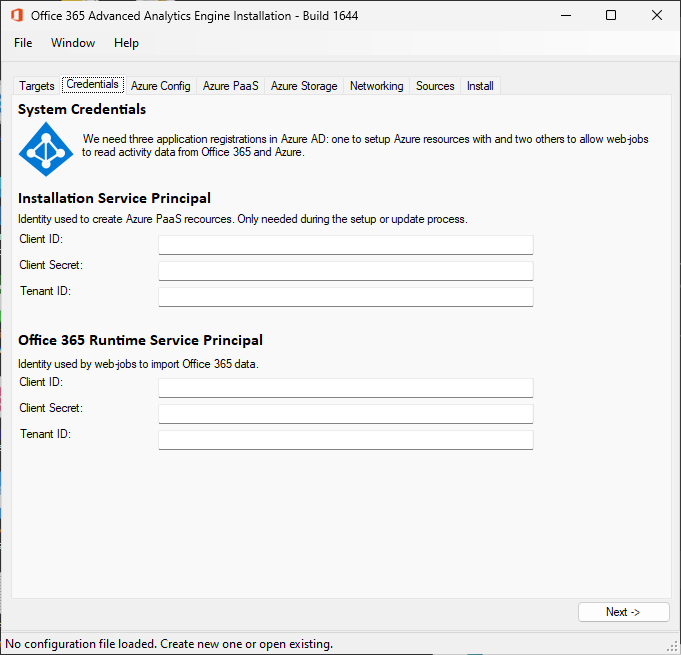Click the 'System Credentials' heading
681x655 pixels.
click(82, 109)
